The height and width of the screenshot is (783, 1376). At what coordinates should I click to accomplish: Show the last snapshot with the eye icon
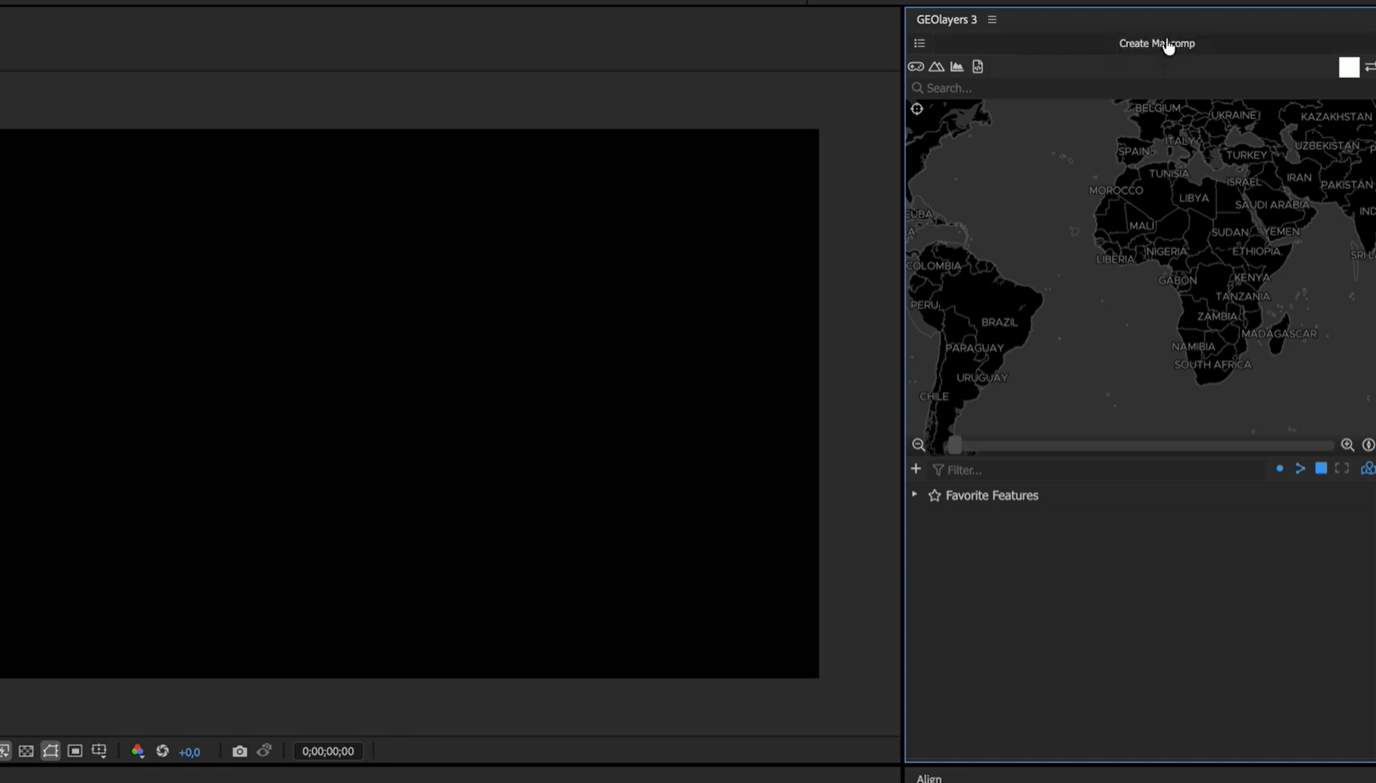click(264, 750)
